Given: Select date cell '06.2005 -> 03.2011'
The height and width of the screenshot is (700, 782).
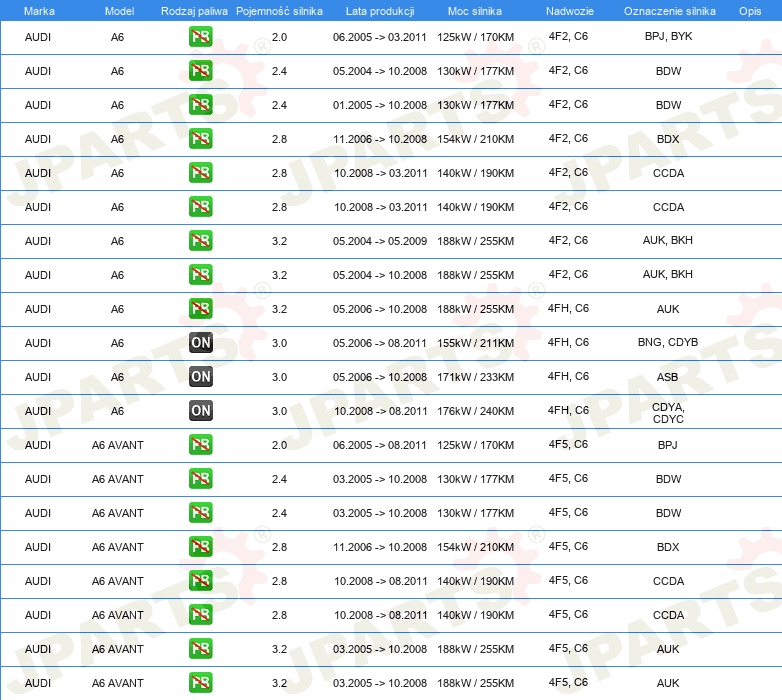Looking at the screenshot, I should pyautogui.click(x=380, y=37).
